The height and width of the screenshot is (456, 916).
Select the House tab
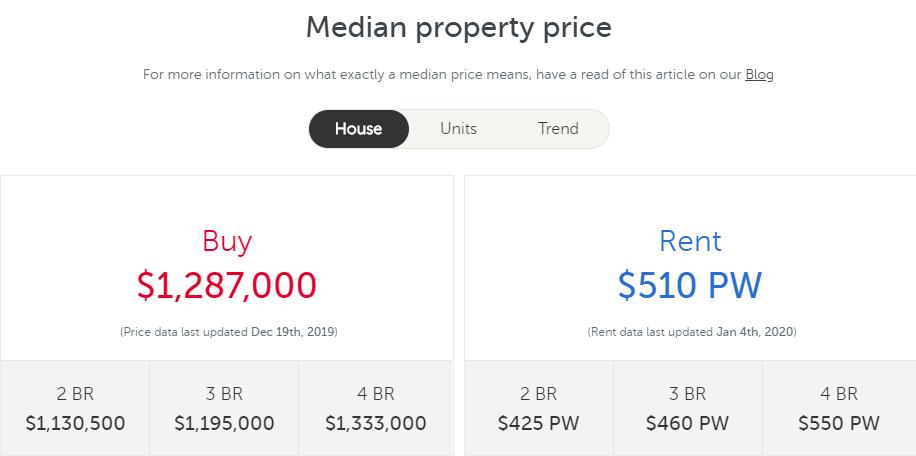pyautogui.click(x=358, y=129)
